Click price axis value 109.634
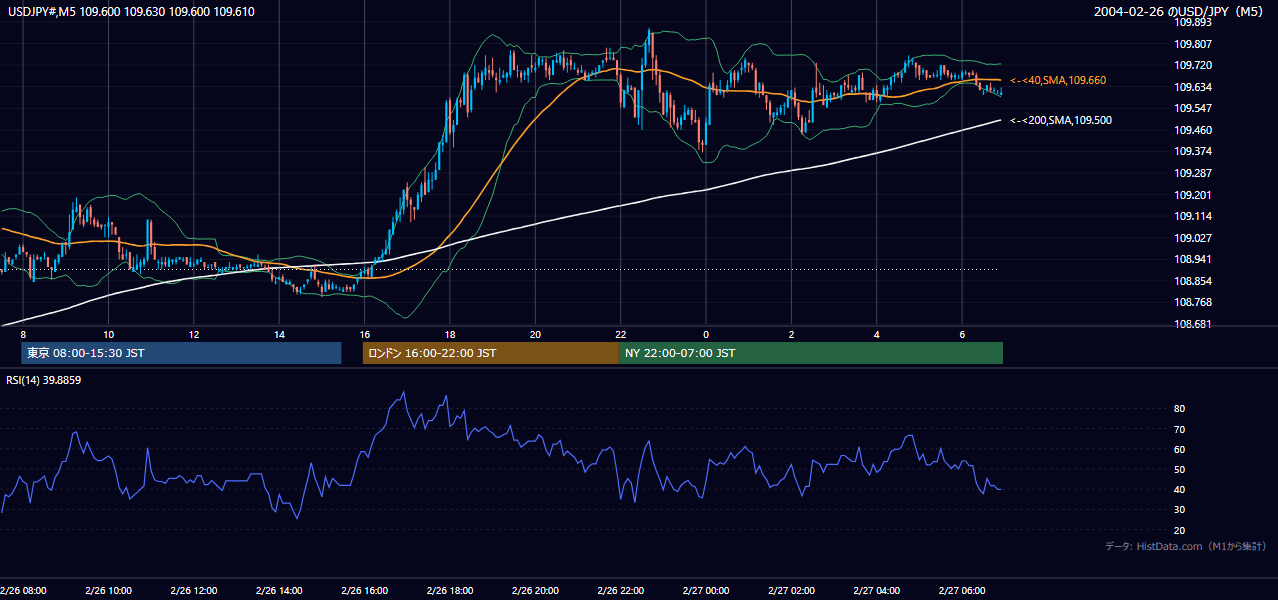 click(x=1193, y=87)
